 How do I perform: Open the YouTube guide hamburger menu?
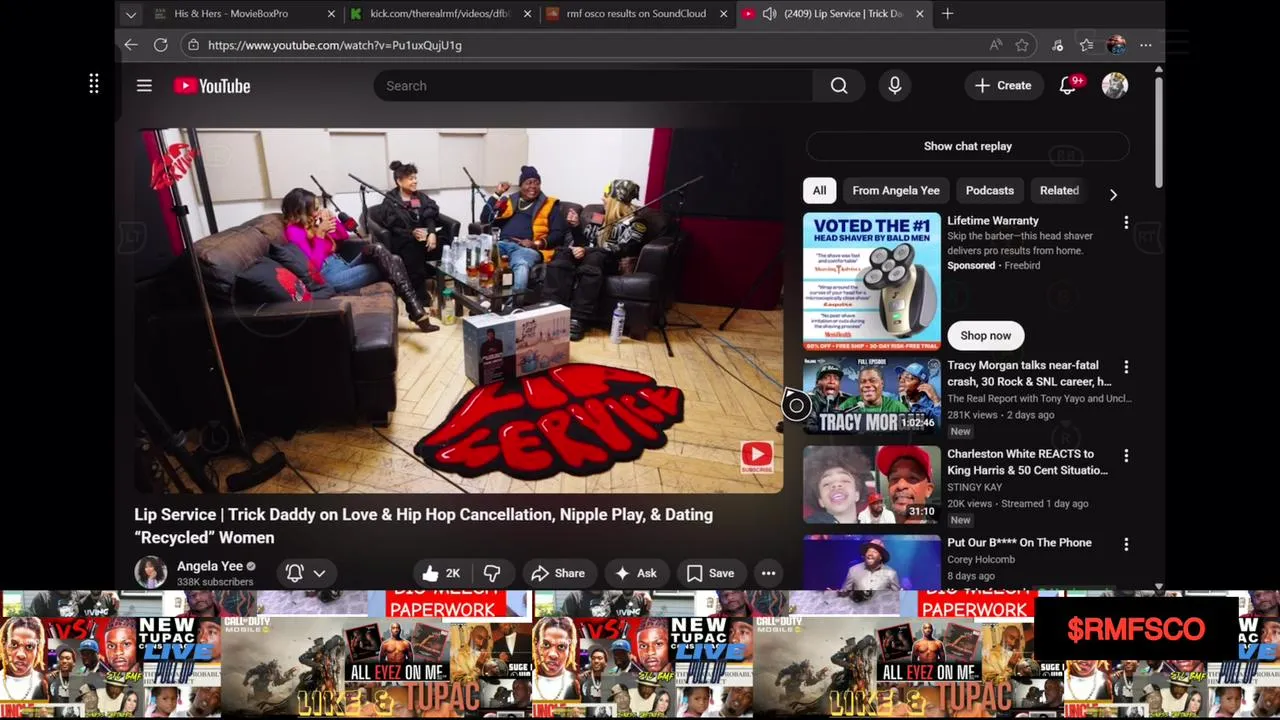pos(144,86)
